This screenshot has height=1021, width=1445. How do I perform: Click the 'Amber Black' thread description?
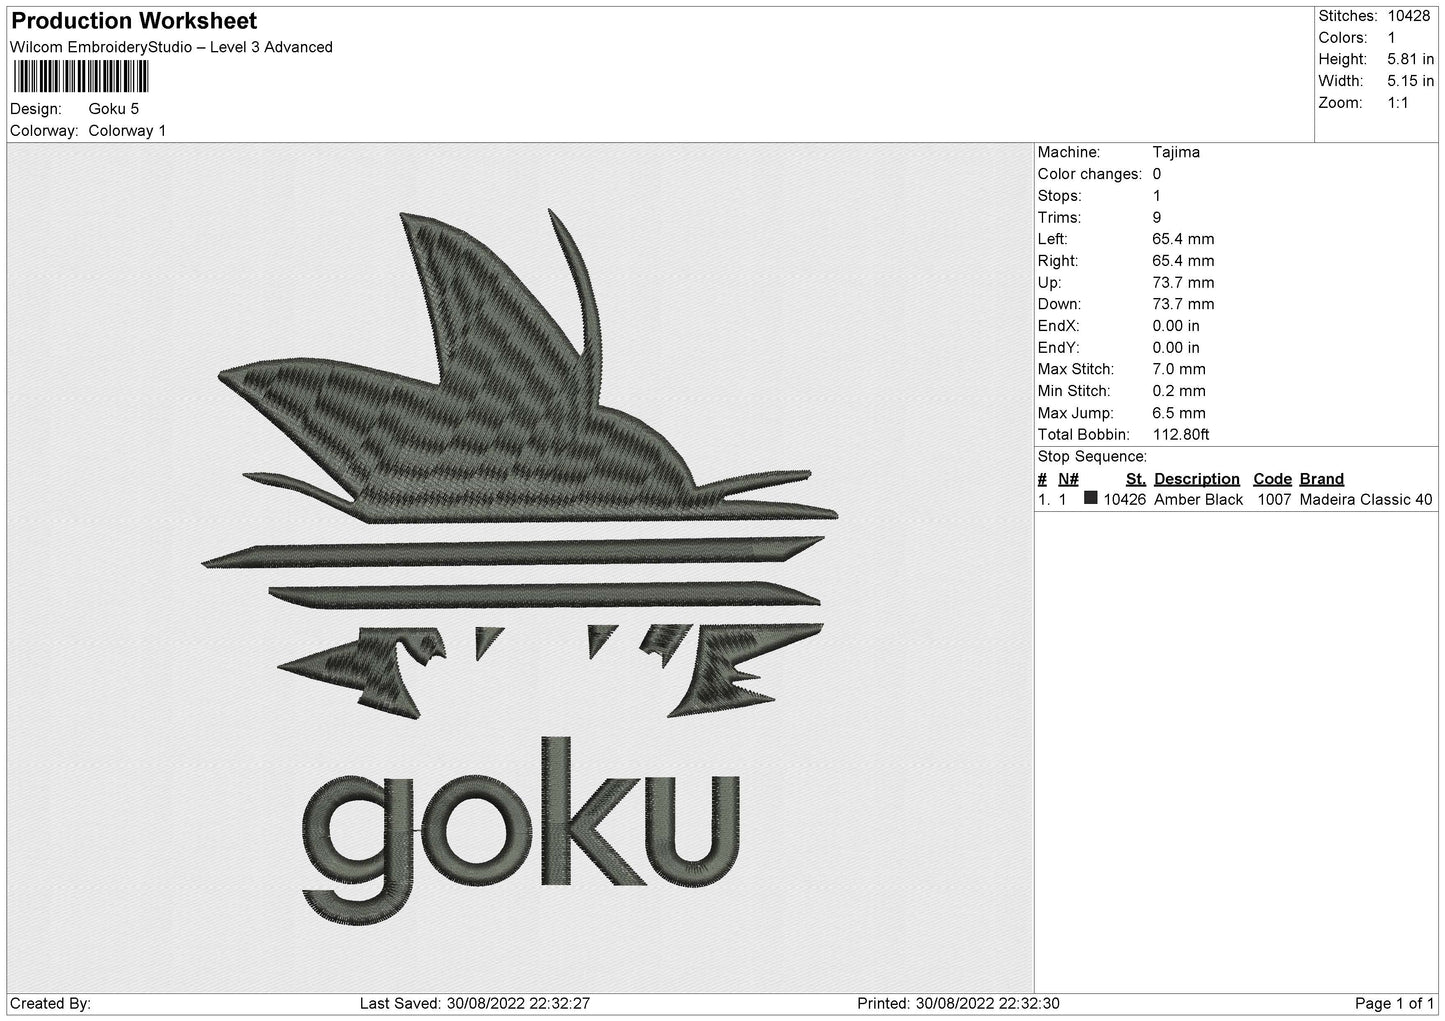[1199, 499]
